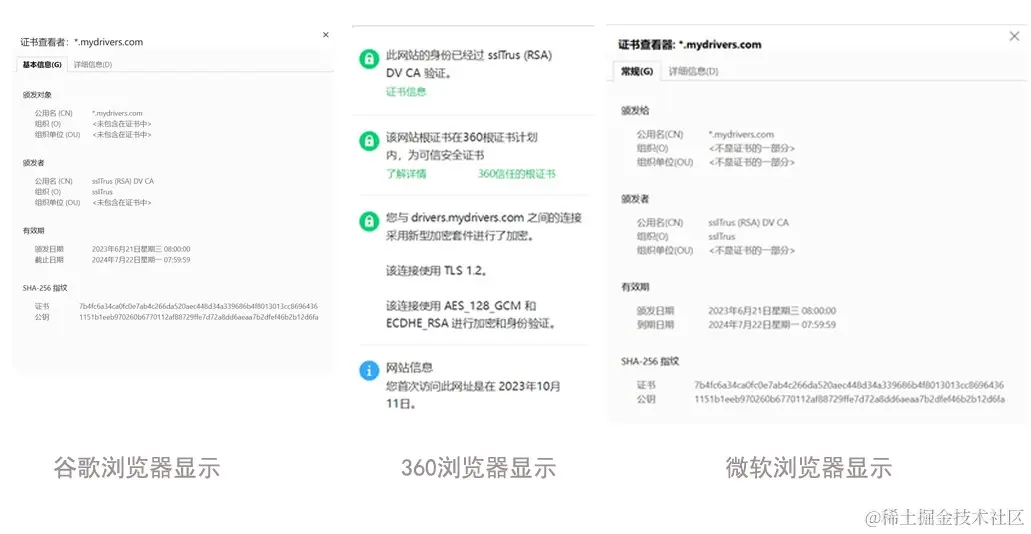
Task: Click the 该连接使用 TLS 1.2 text
Action: click(436, 270)
